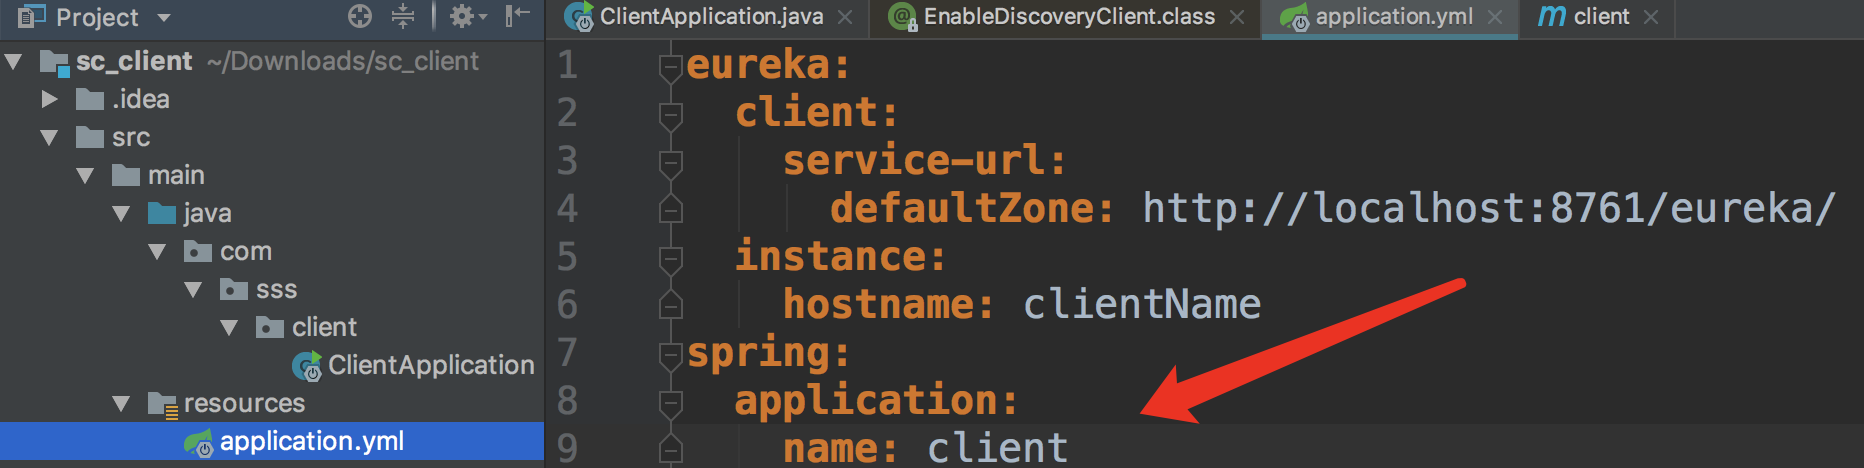Click the sc_client module folder icon

[54, 63]
